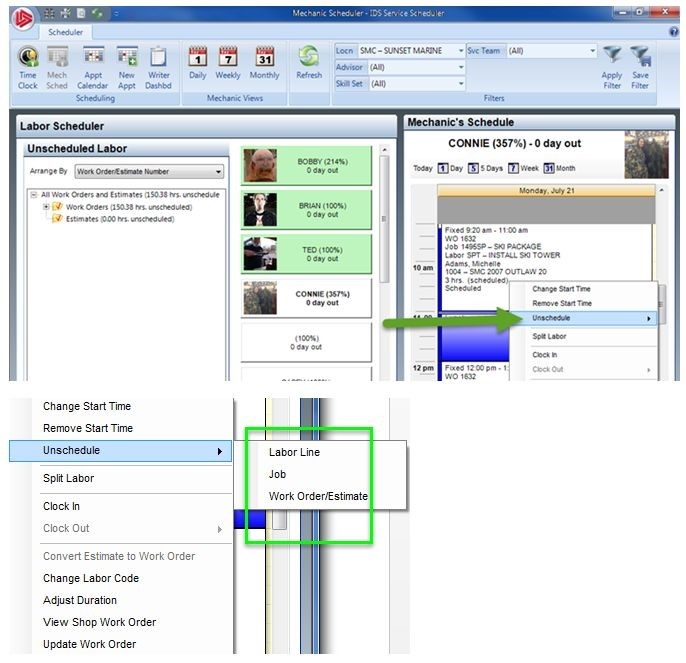Image resolution: width=686 pixels, height=663 pixels.
Task: Click CONNIE's large photo in Mechanic's Schedule
Action: click(x=646, y=154)
